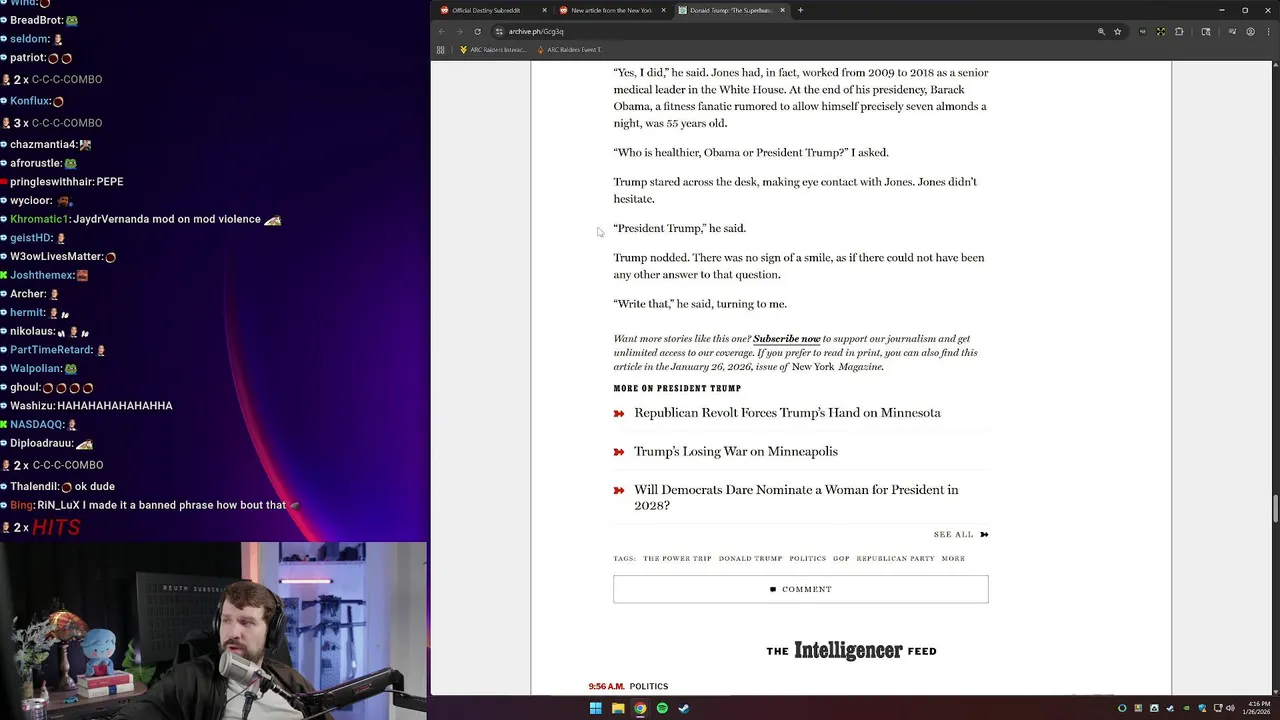
Task: Click chat username Bing
Action: point(21,506)
